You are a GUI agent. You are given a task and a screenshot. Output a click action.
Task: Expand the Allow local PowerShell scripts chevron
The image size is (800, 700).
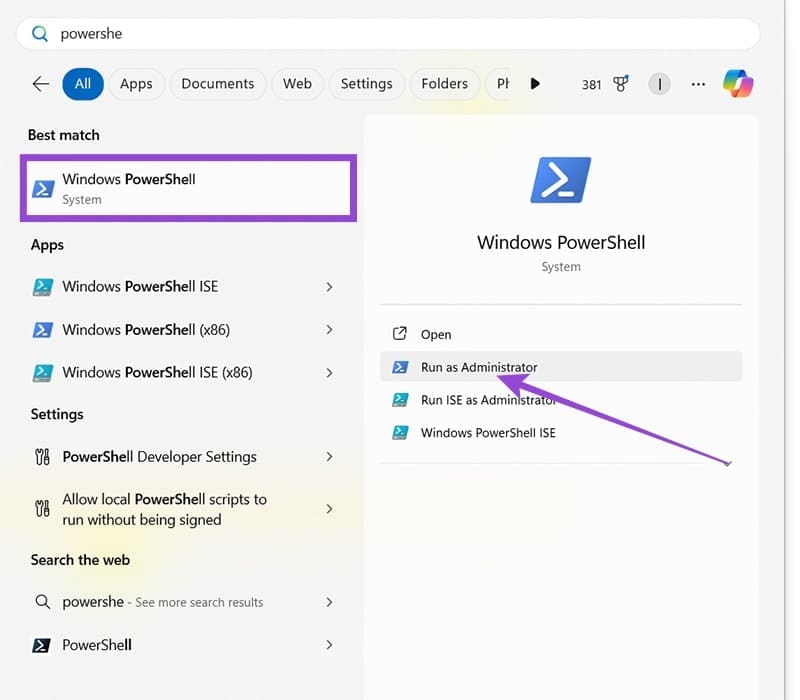point(330,509)
